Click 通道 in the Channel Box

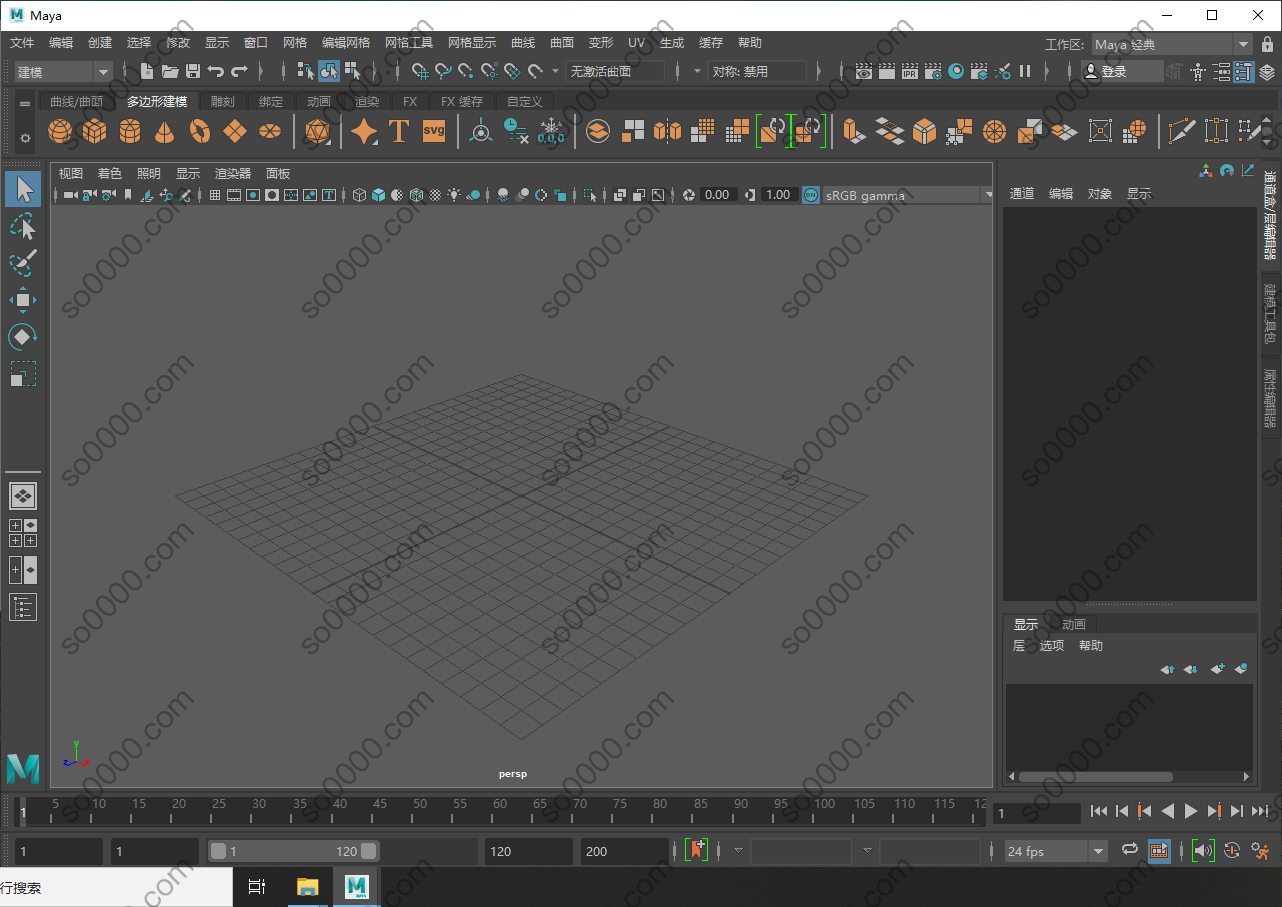point(1022,194)
